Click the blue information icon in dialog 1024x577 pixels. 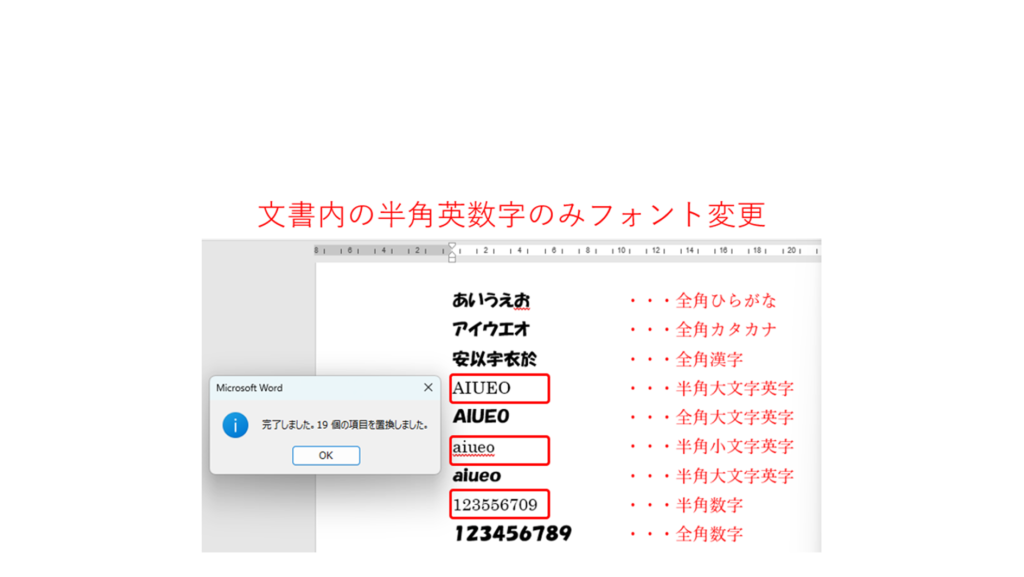click(235, 425)
